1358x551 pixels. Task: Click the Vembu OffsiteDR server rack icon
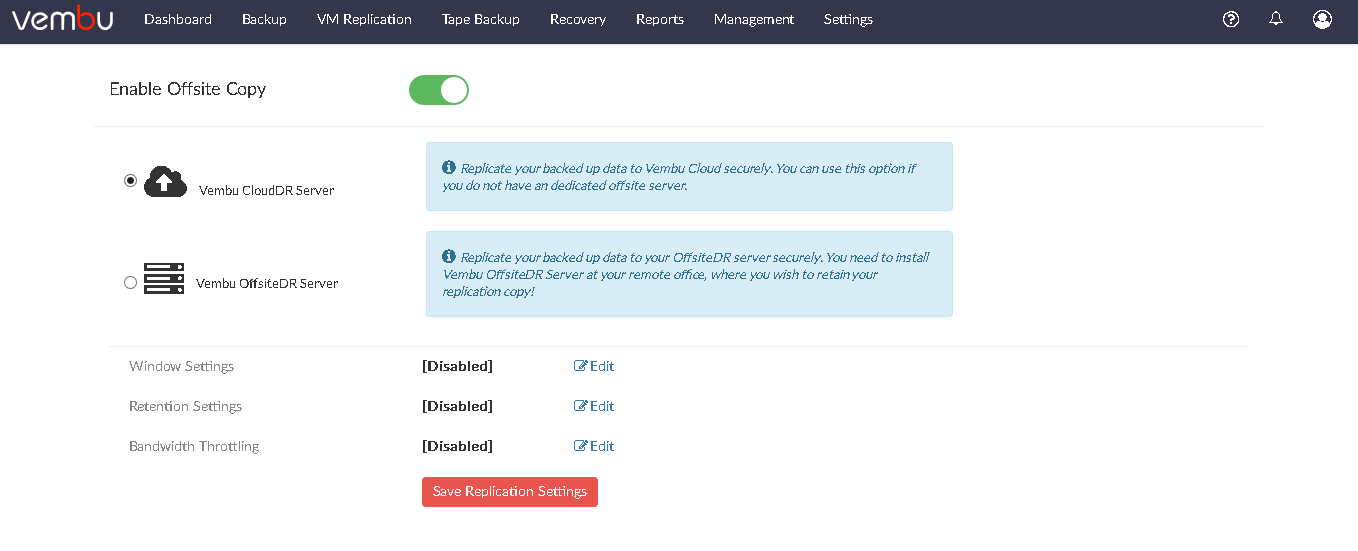click(164, 278)
